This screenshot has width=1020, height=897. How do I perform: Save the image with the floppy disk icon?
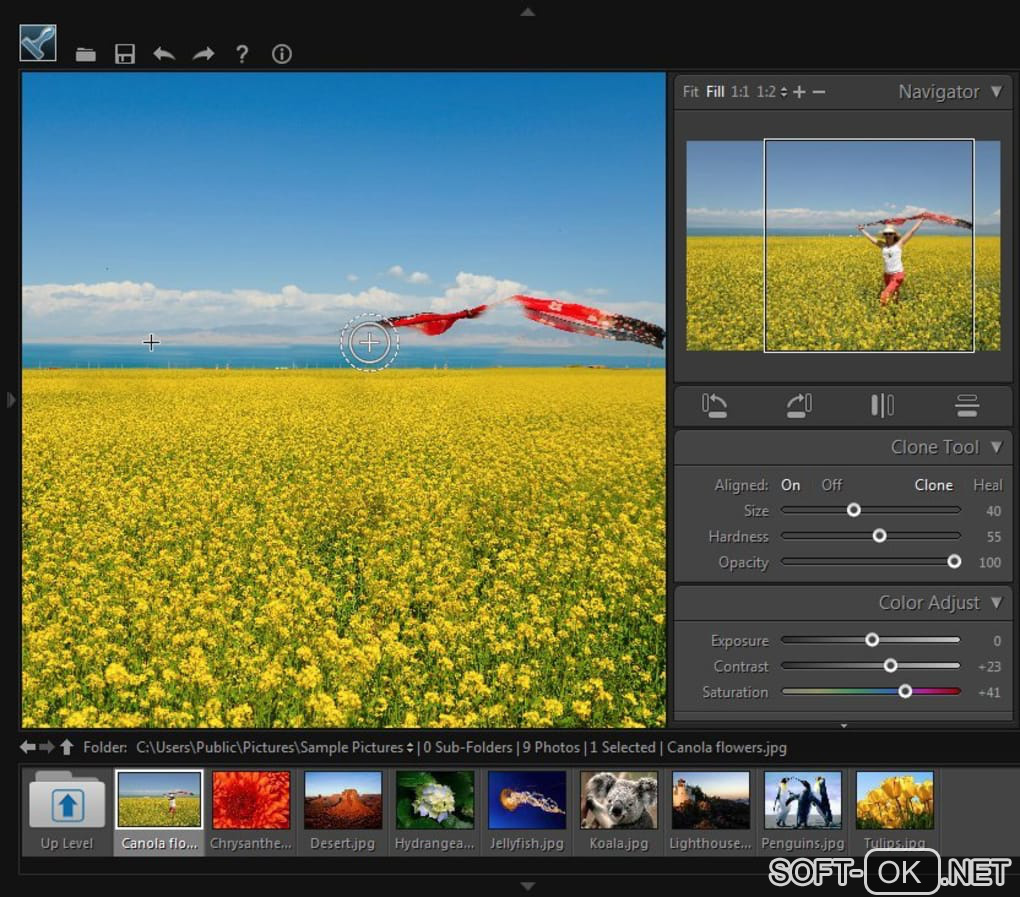pos(125,54)
